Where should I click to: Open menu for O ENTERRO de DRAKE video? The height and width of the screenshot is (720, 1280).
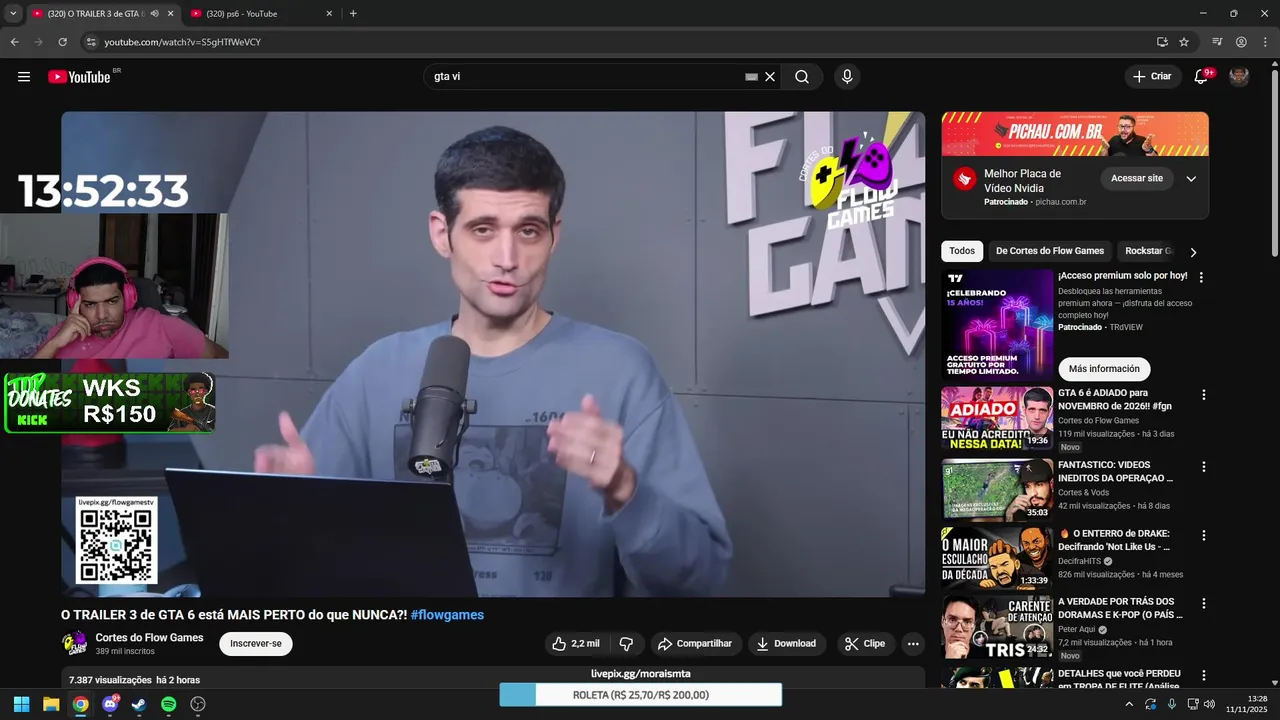coord(1204,536)
